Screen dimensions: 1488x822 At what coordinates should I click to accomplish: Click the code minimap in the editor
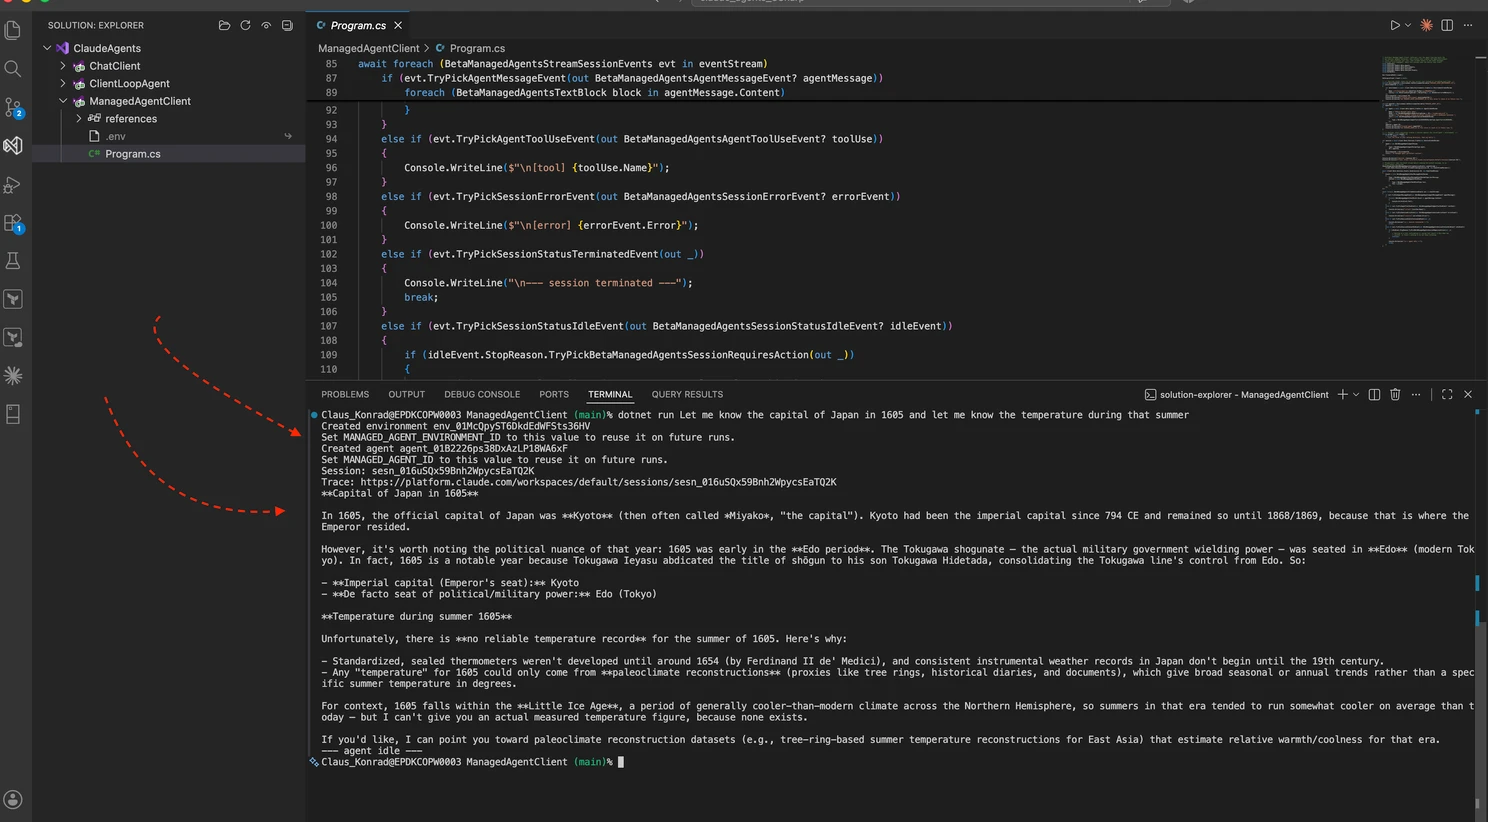click(x=1424, y=150)
